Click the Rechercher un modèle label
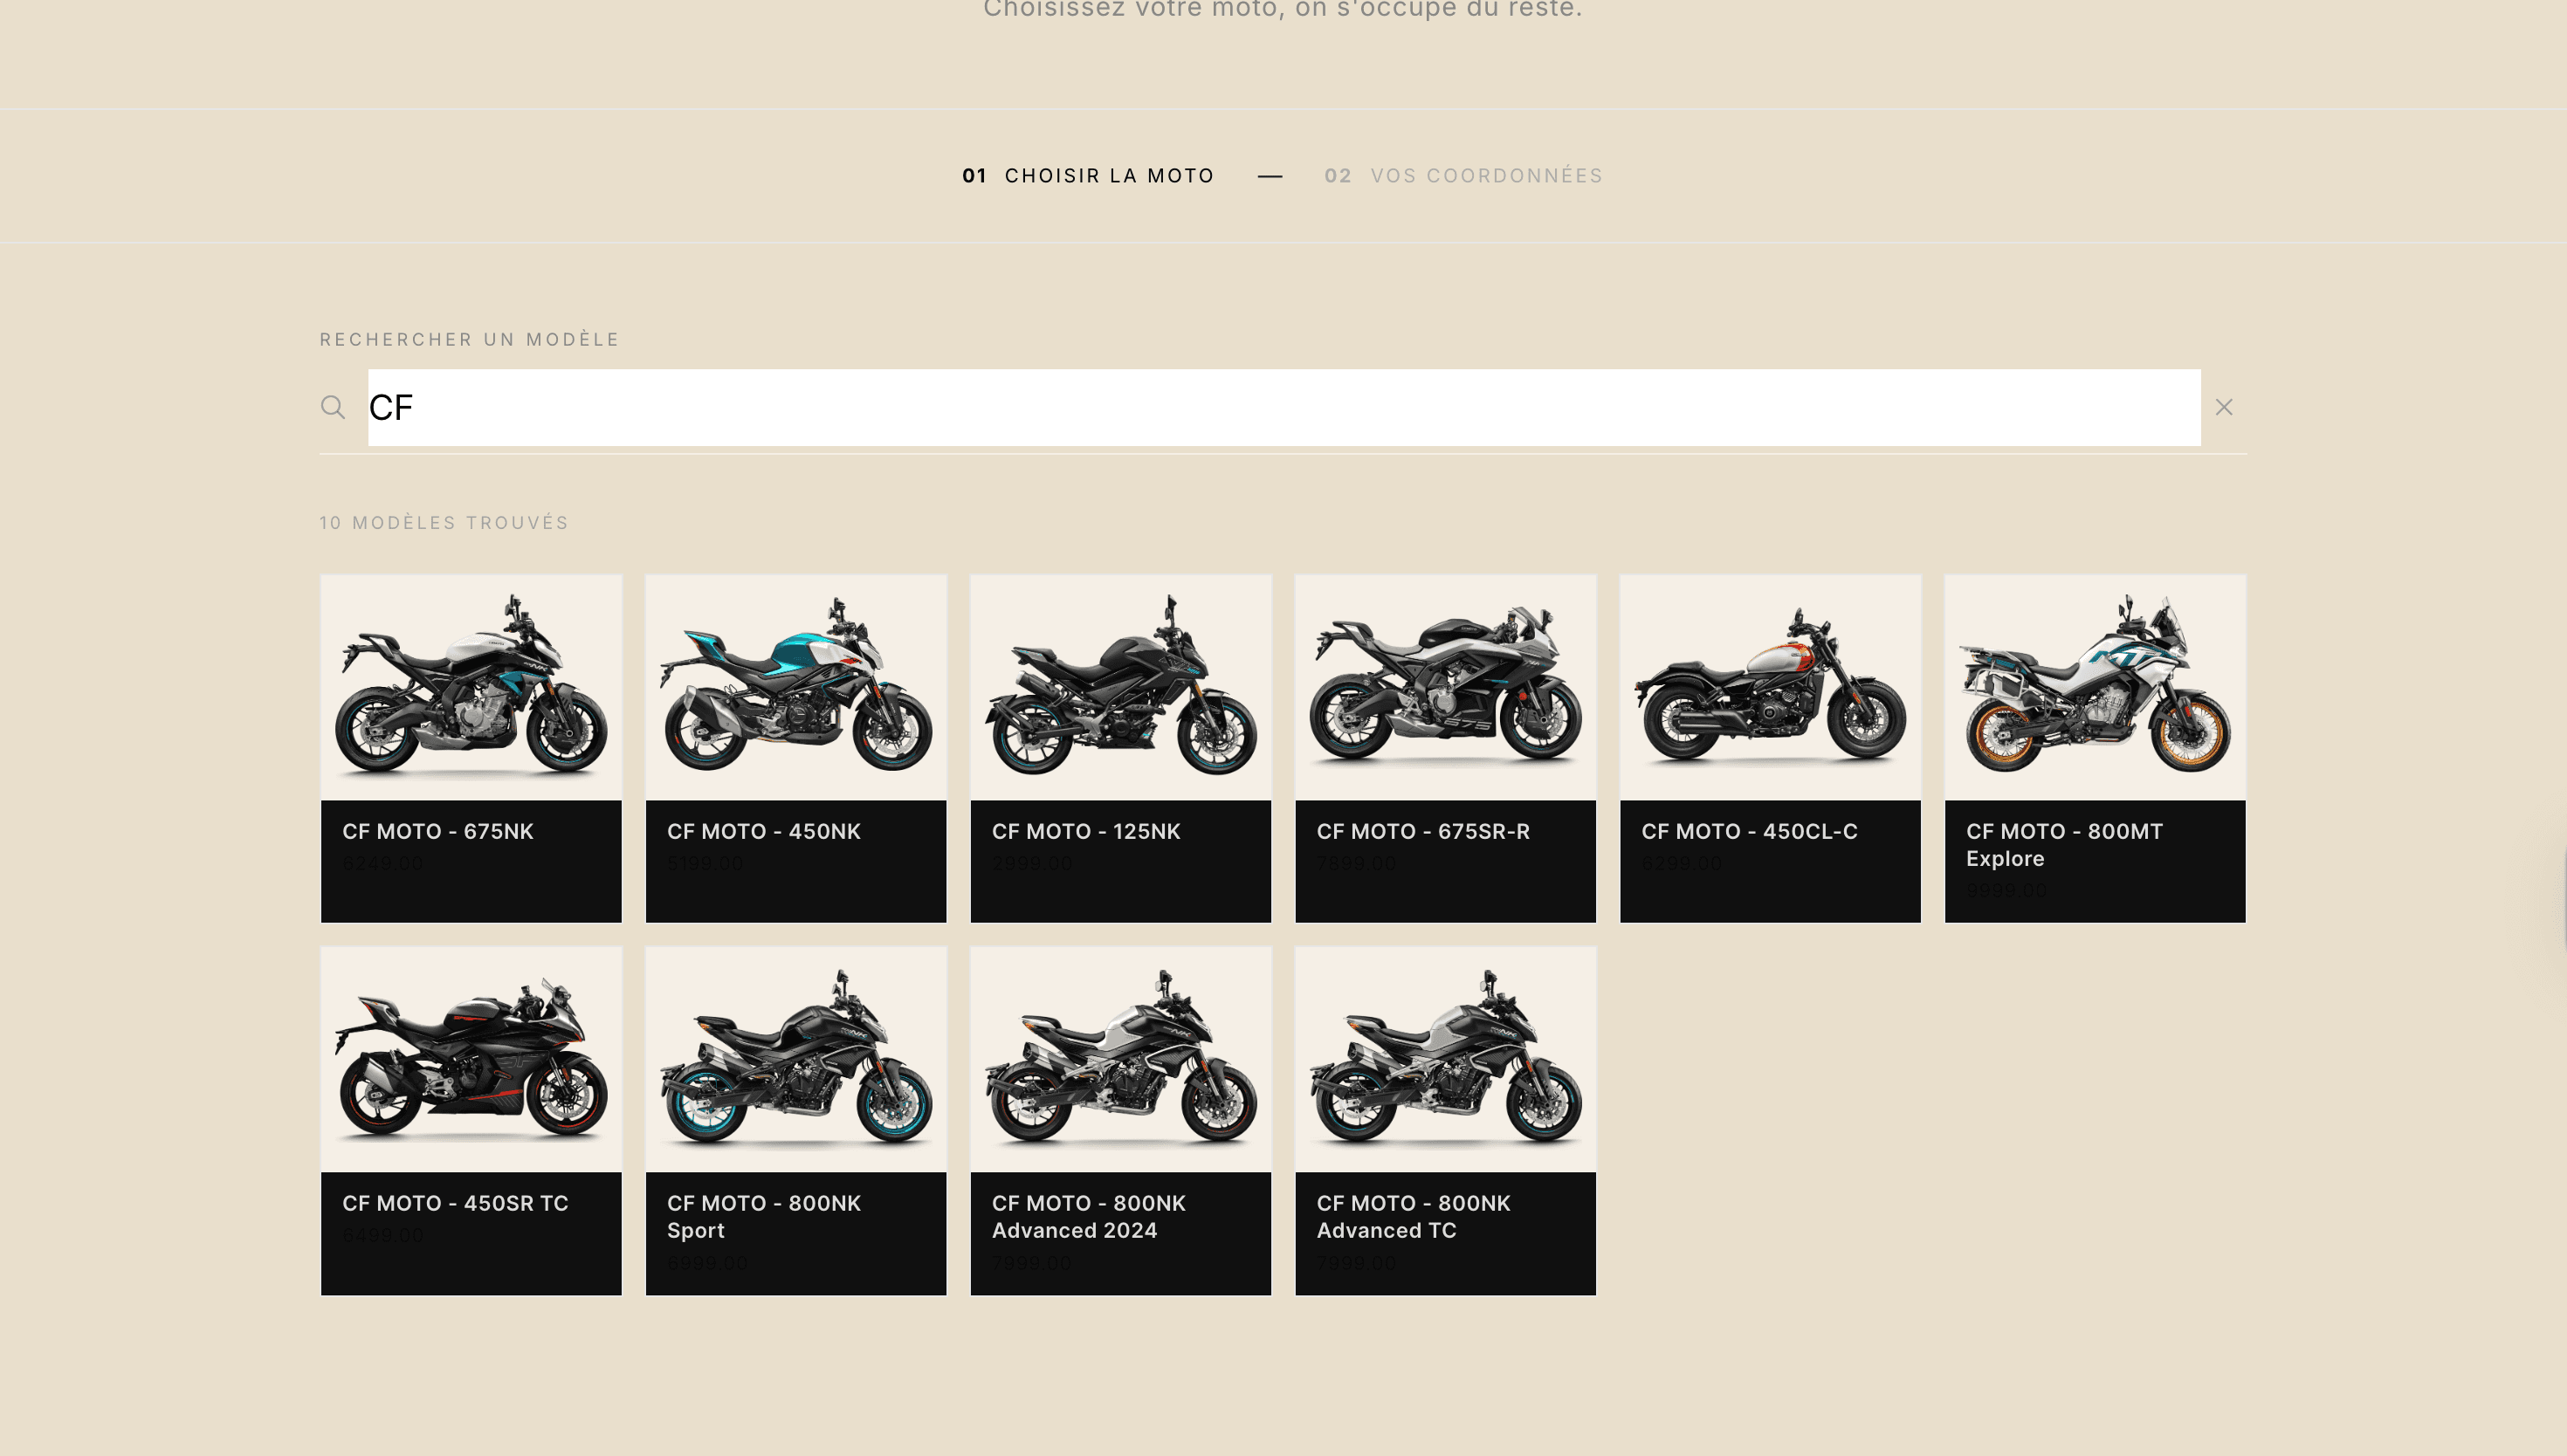The width and height of the screenshot is (2567, 1456). [x=470, y=340]
